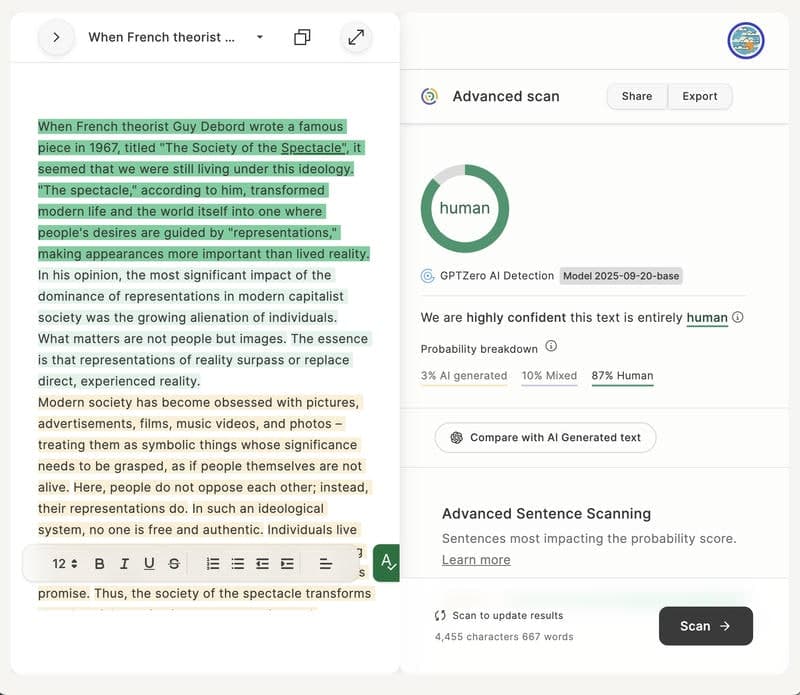Open the font size 12 stepper
The image size is (800, 695).
coord(65,564)
